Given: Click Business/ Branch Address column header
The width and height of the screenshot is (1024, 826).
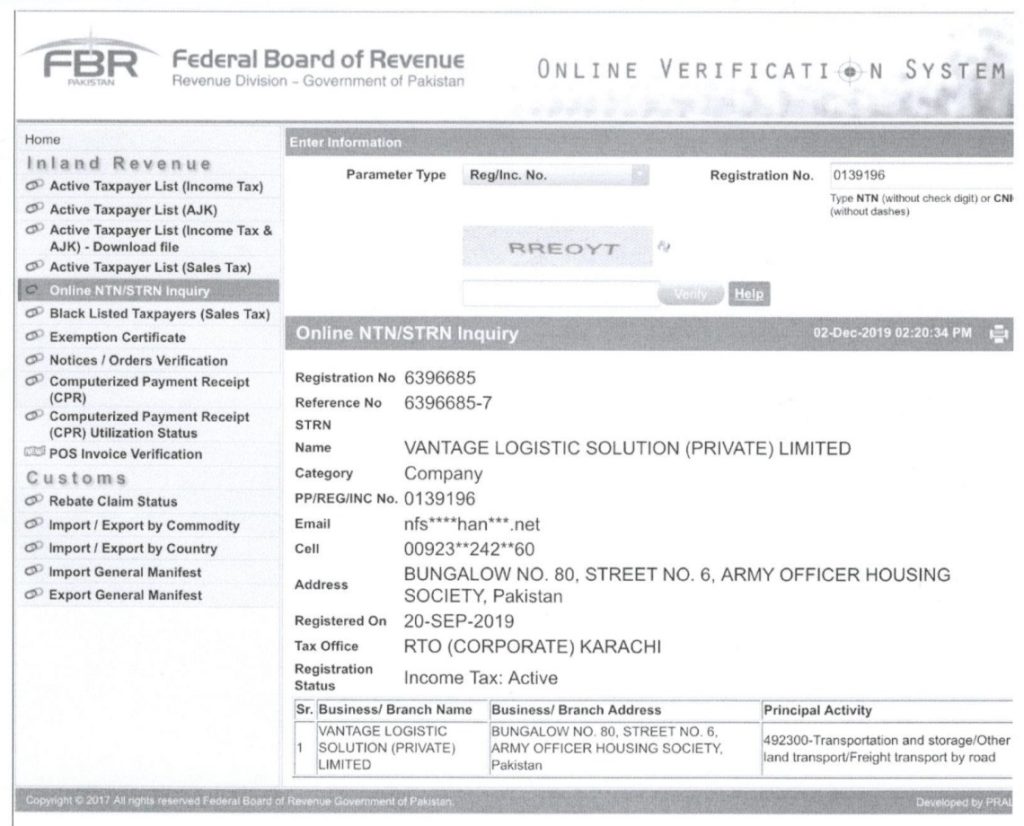Looking at the screenshot, I should coord(576,710).
